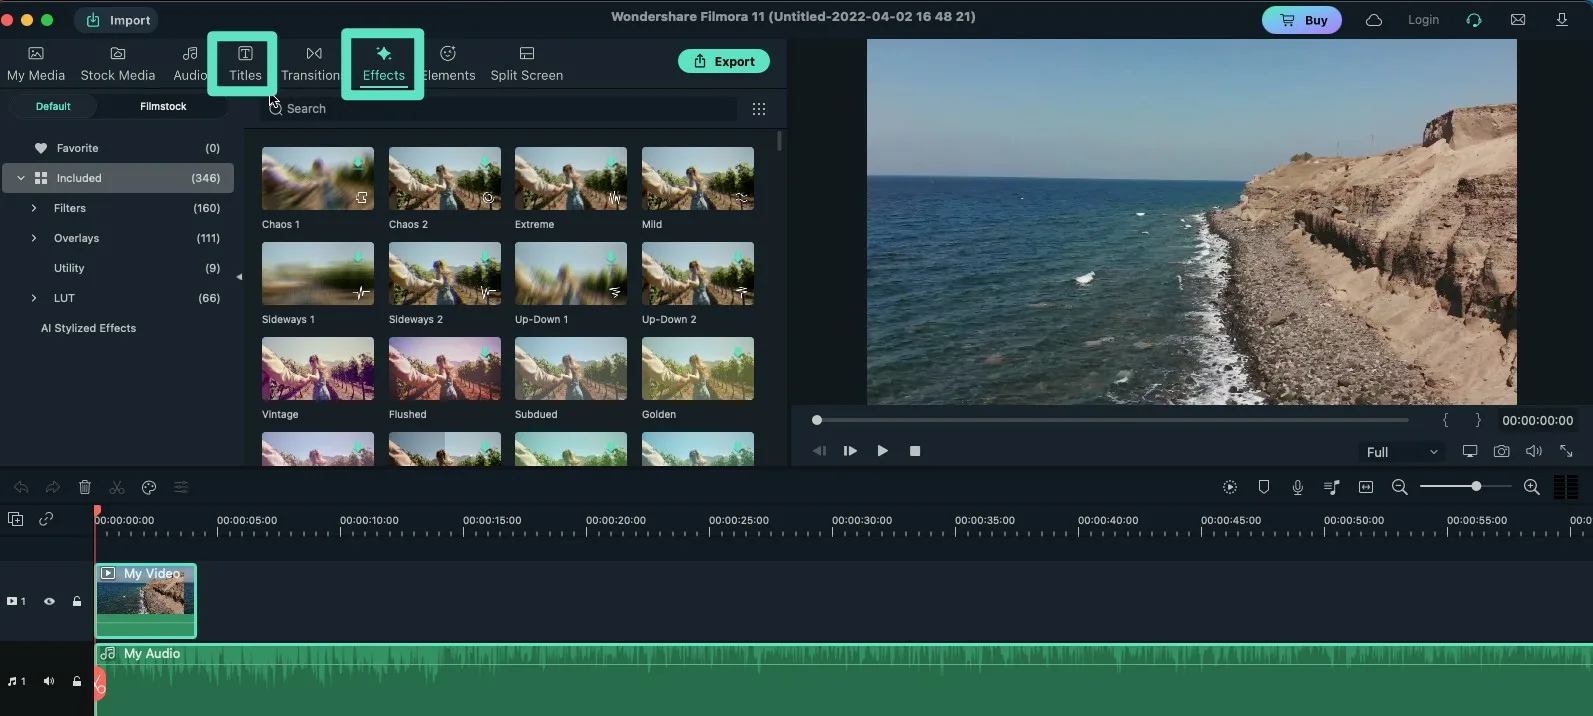
Task: Select the Filmstock library tab
Action: point(163,106)
